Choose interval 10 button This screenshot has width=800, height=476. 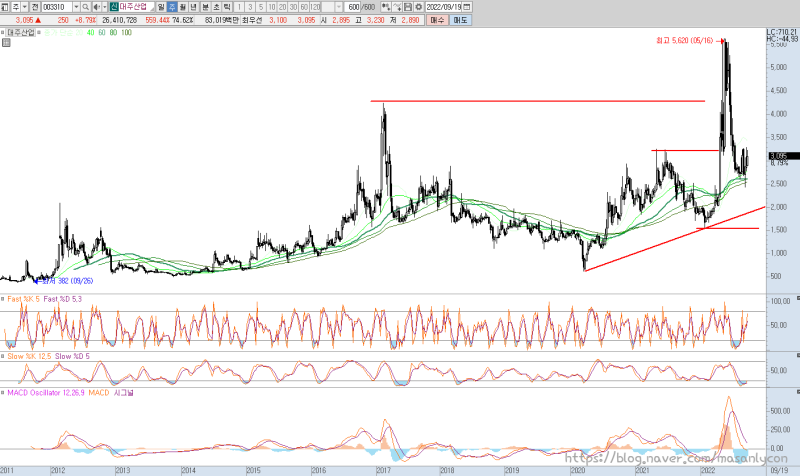(x=271, y=7)
